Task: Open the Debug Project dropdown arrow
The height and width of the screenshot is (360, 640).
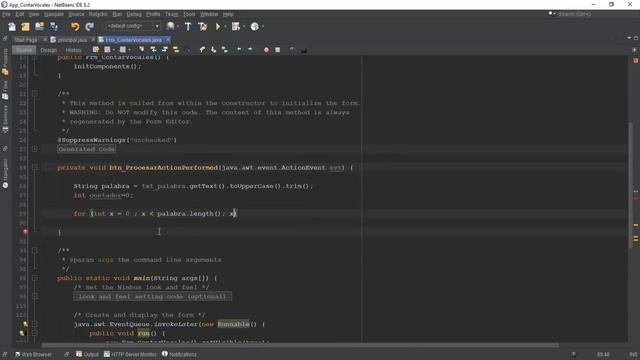Action: tap(244, 27)
